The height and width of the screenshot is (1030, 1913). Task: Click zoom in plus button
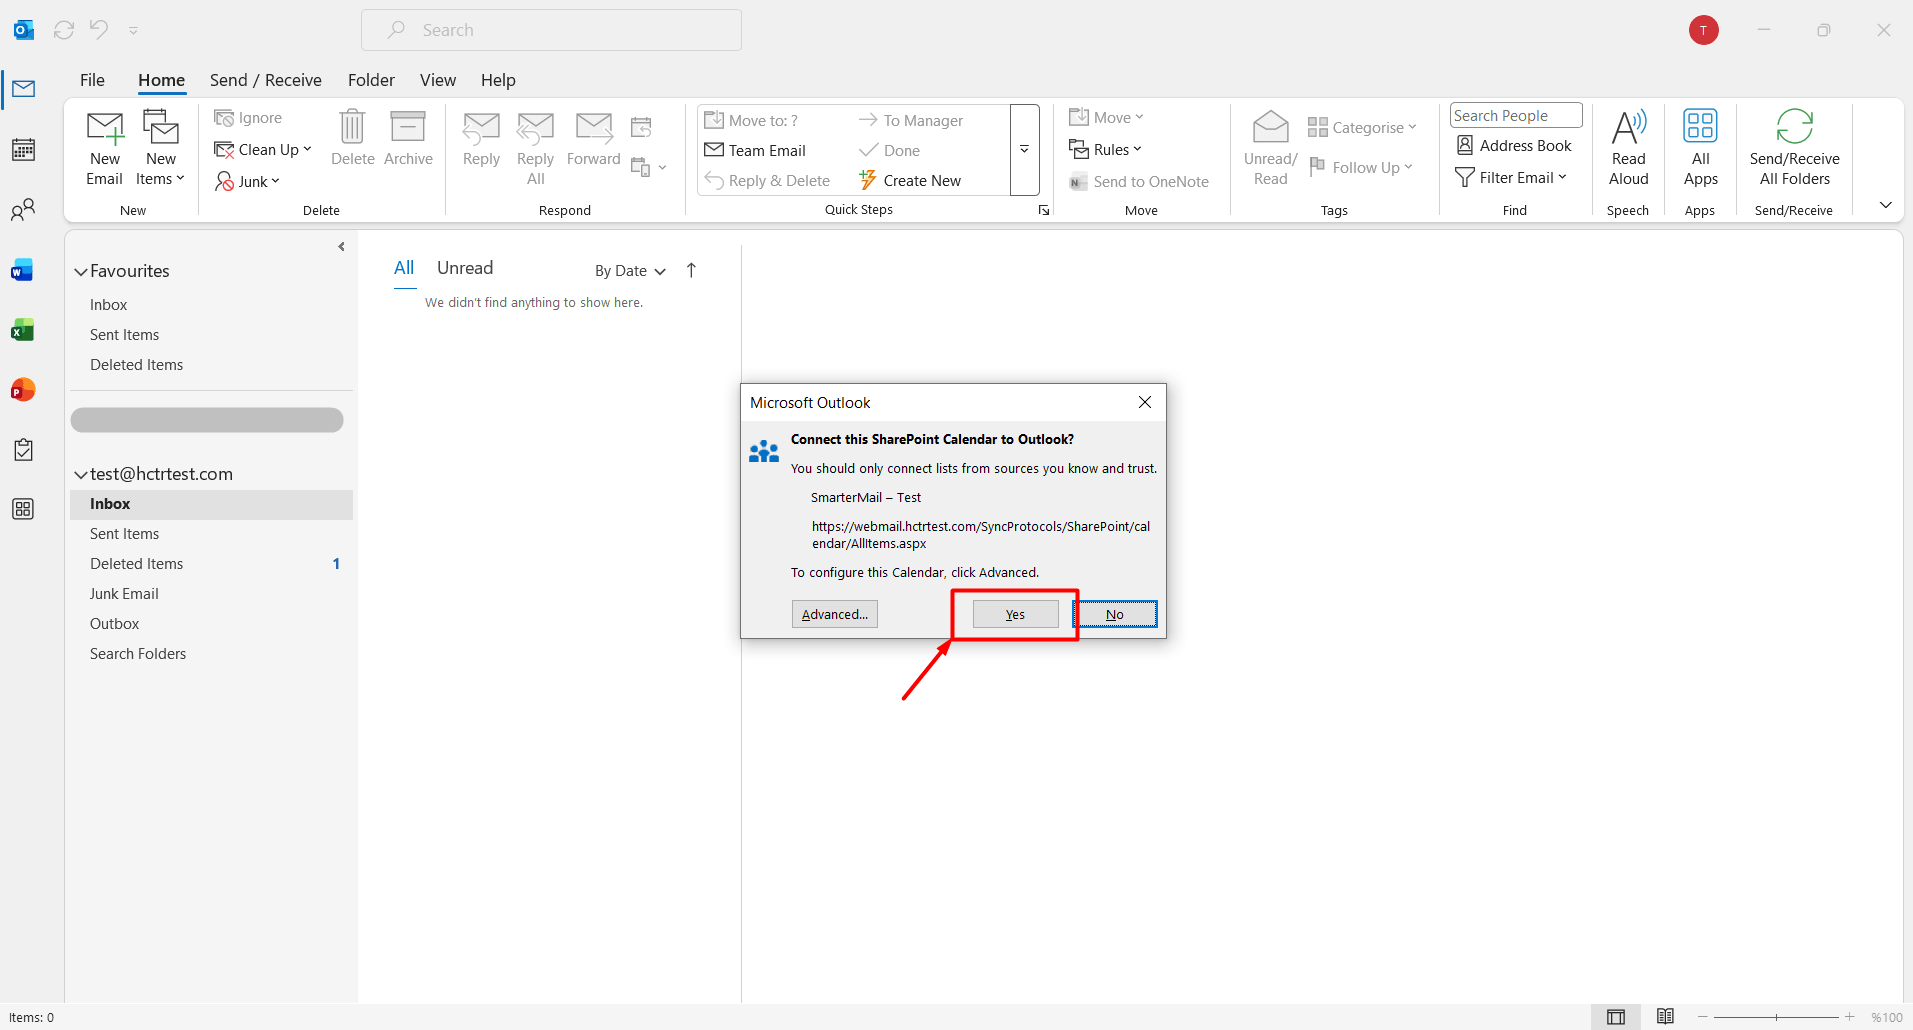tap(1850, 1017)
